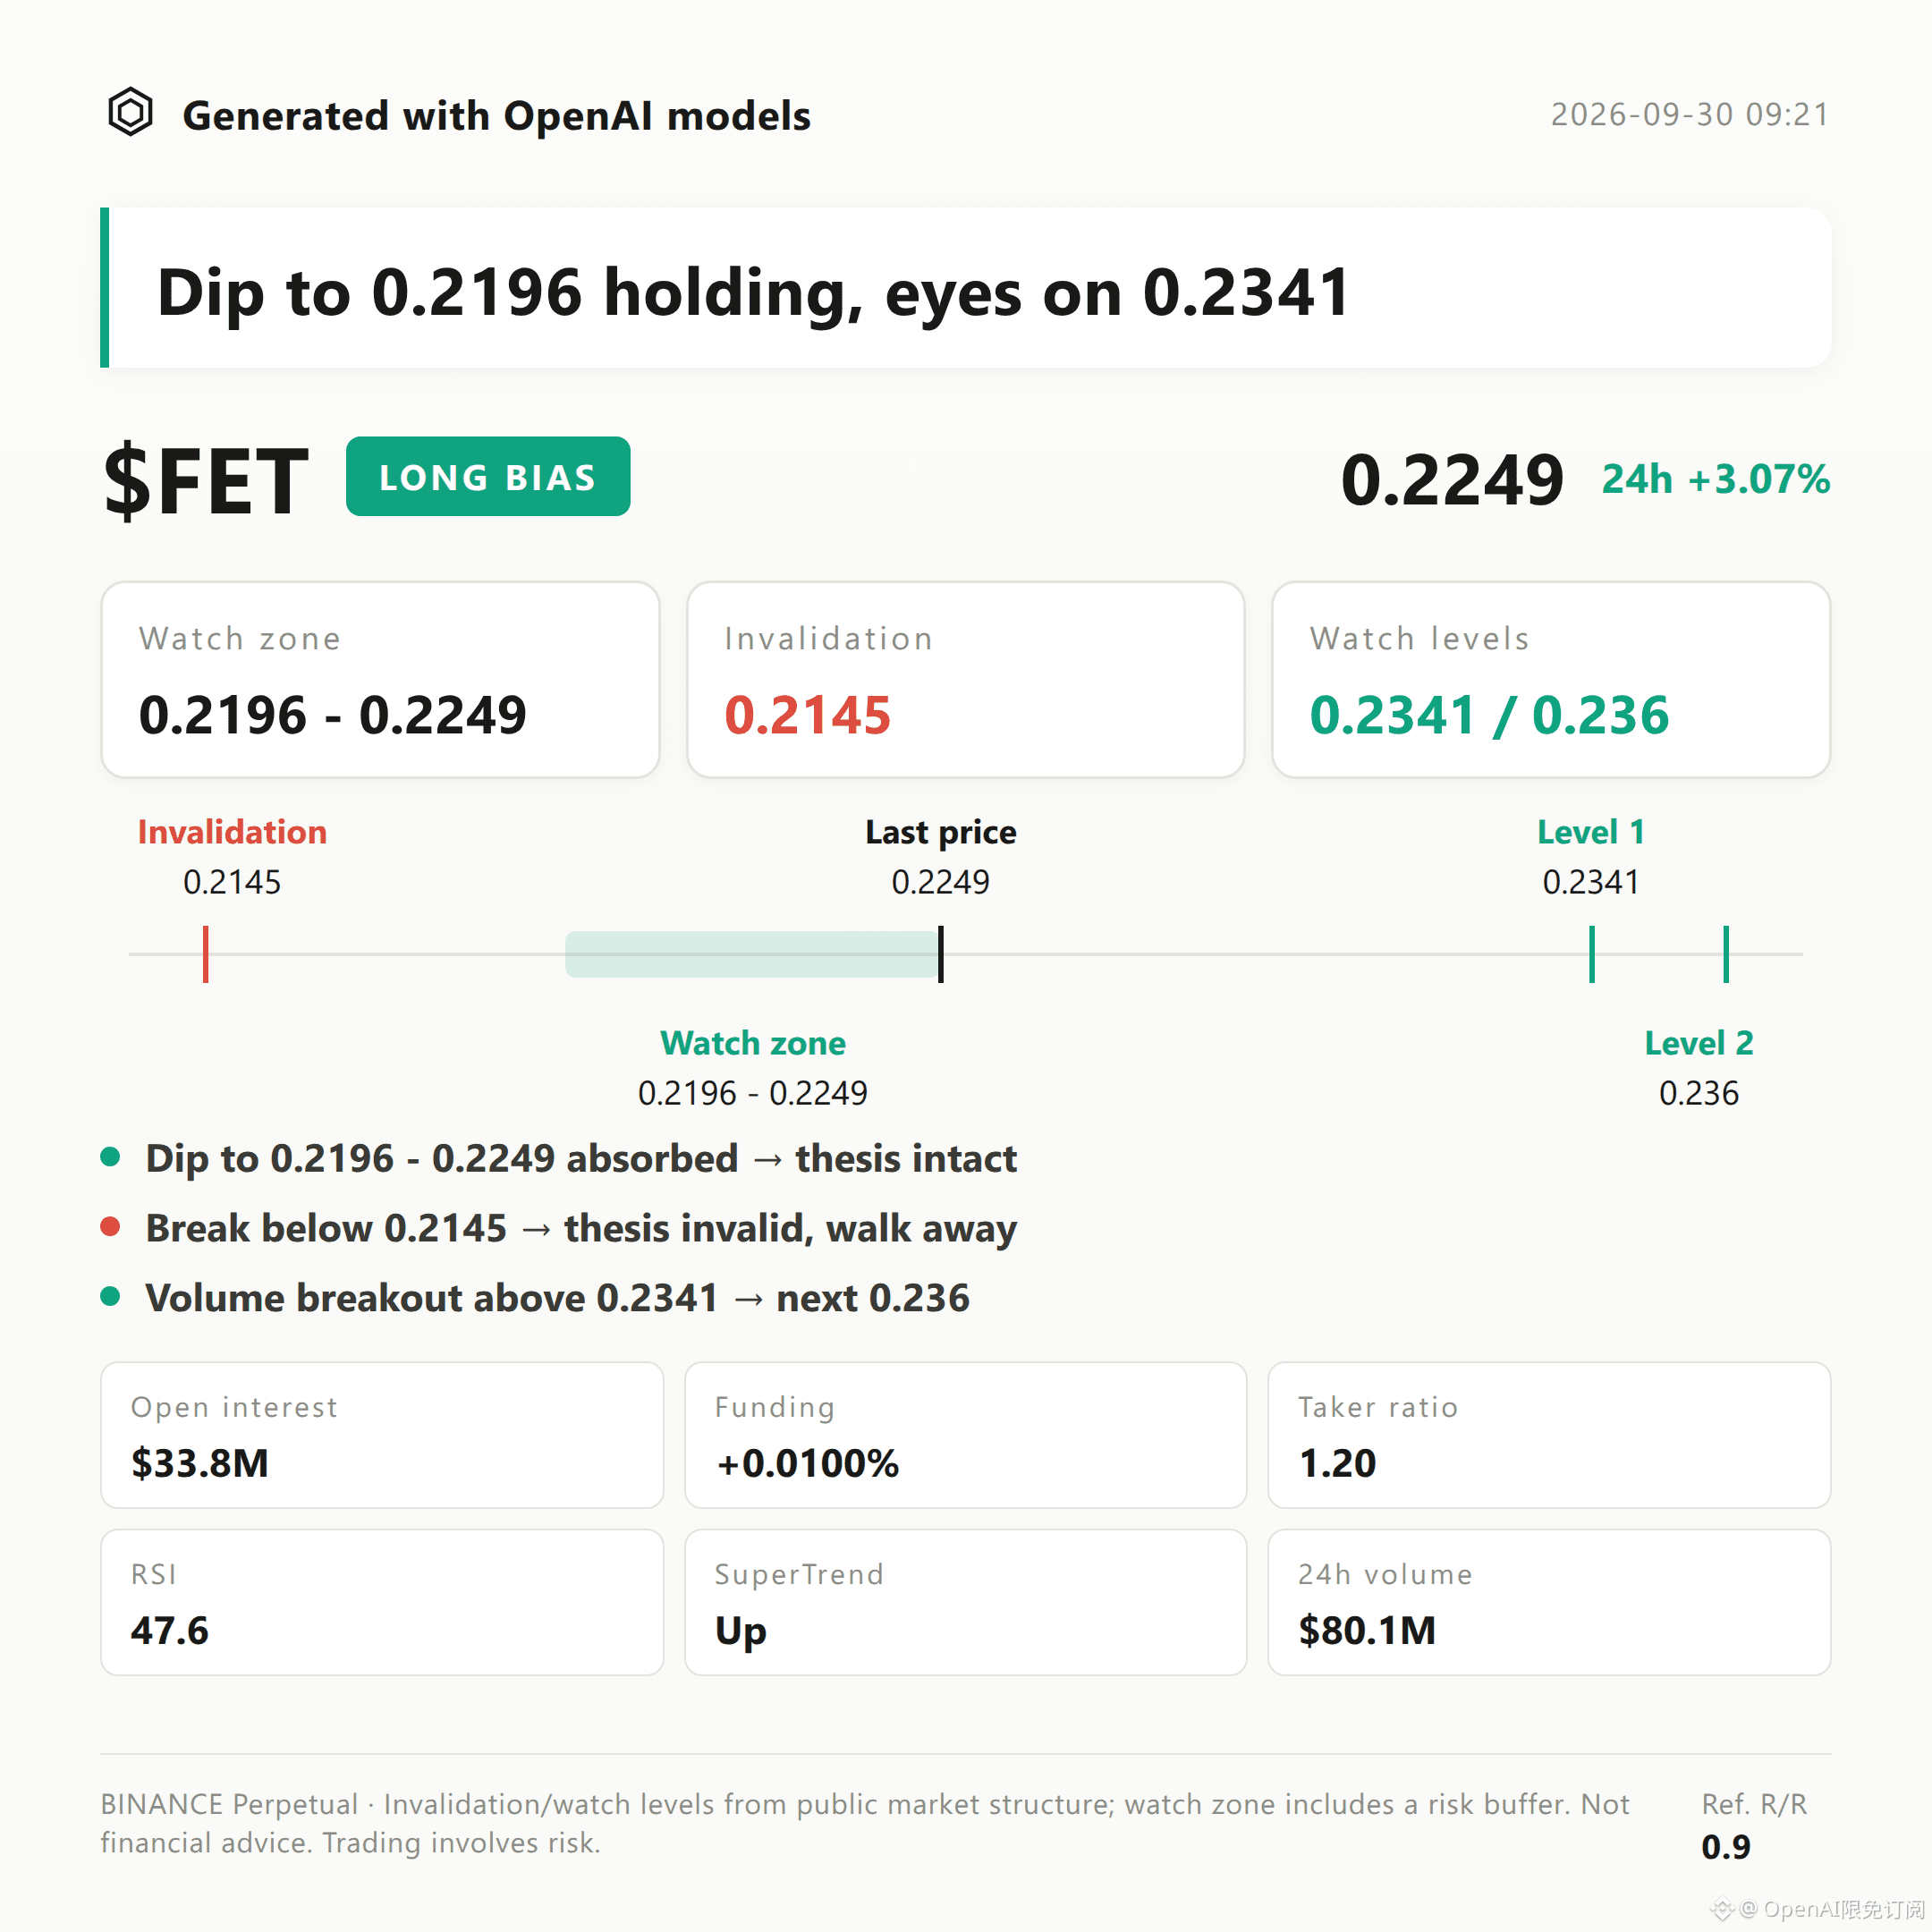Click the Level 2 green tick at 0.236
Image resolution: width=1932 pixels, height=1932 pixels.
[1726, 954]
